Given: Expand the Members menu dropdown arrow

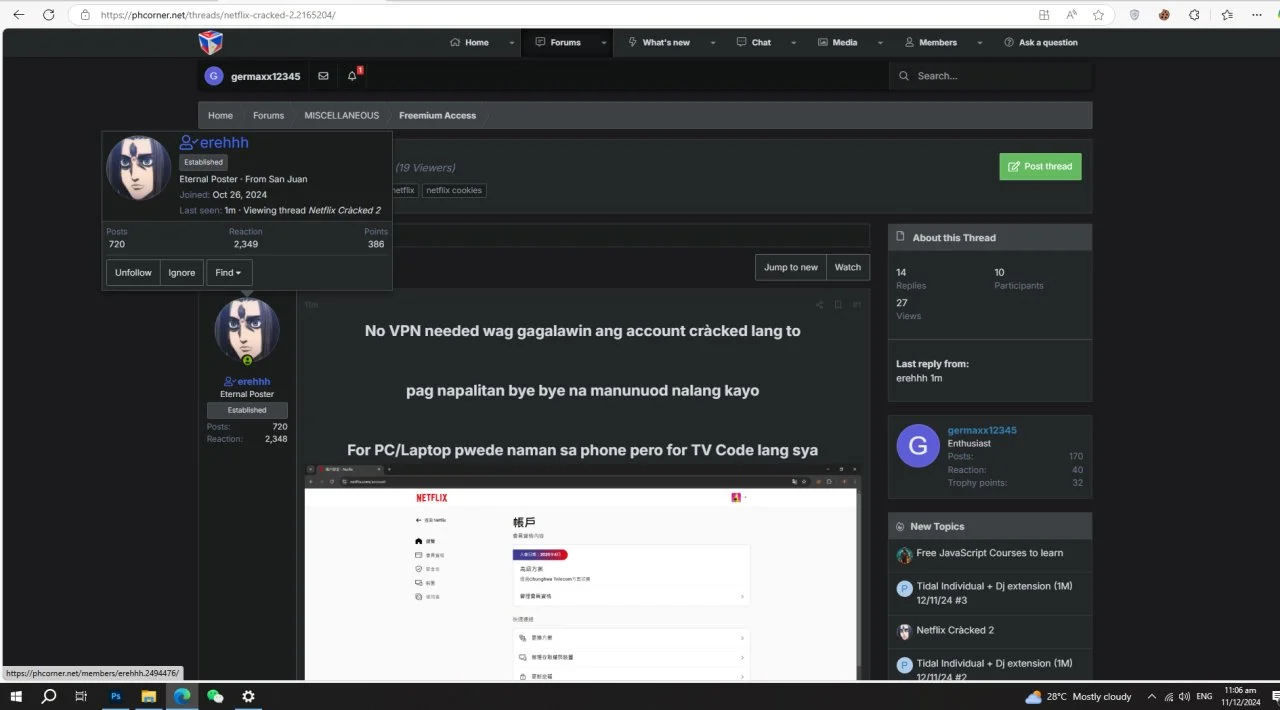Looking at the screenshot, I should click(x=980, y=43).
